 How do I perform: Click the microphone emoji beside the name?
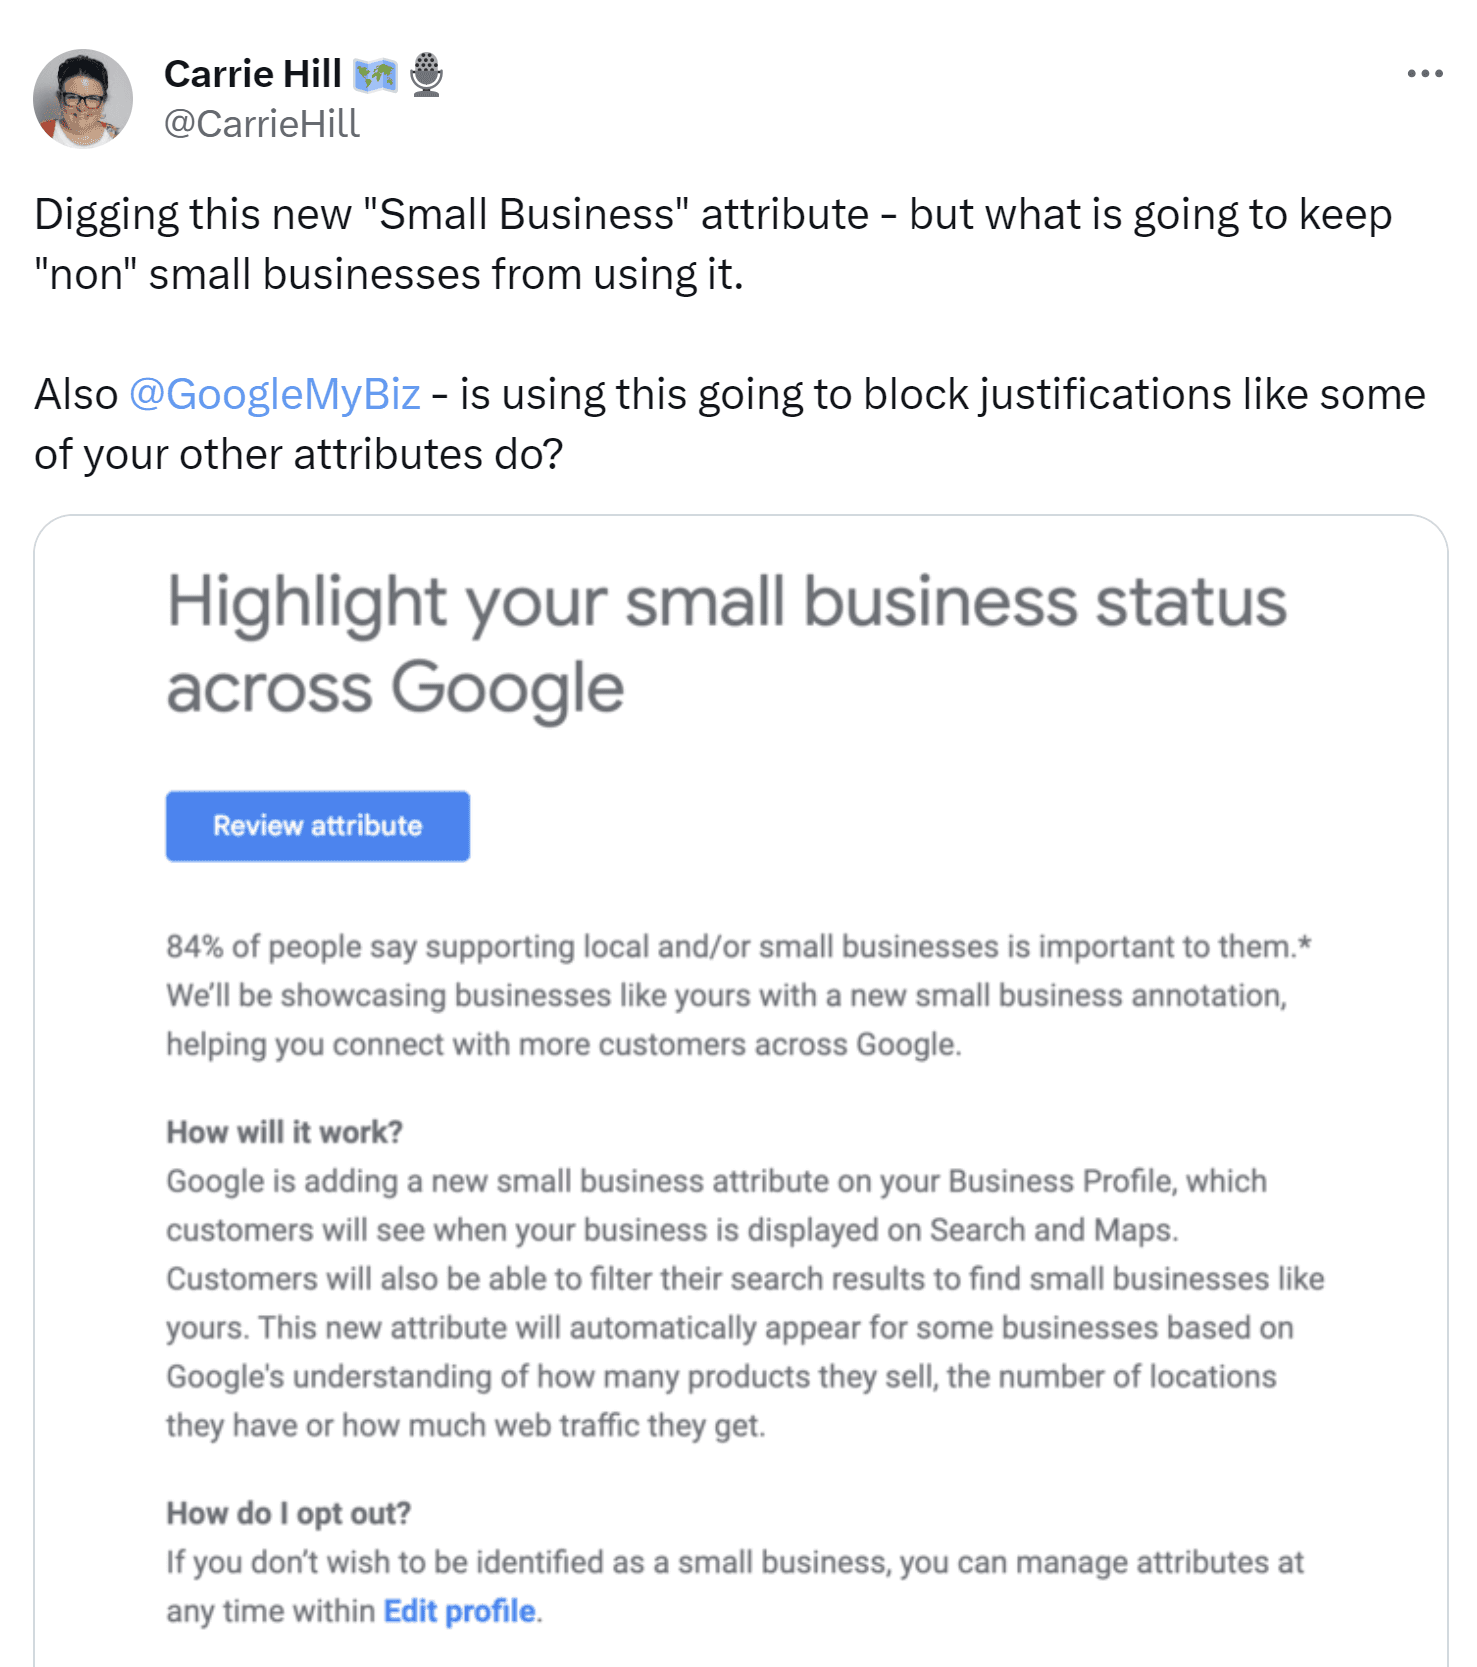[x=427, y=74]
